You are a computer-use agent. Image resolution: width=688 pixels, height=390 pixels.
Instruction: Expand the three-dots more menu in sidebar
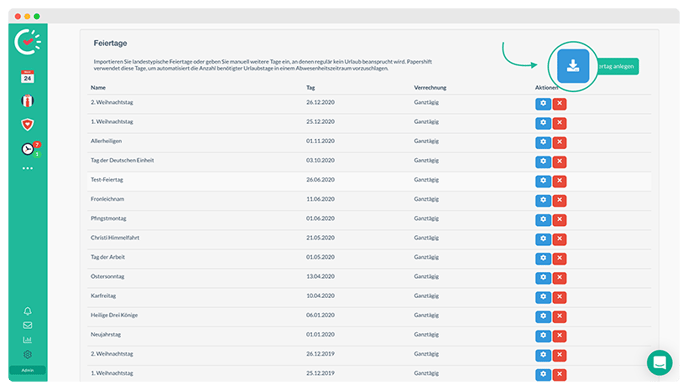pyautogui.click(x=27, y=168)
